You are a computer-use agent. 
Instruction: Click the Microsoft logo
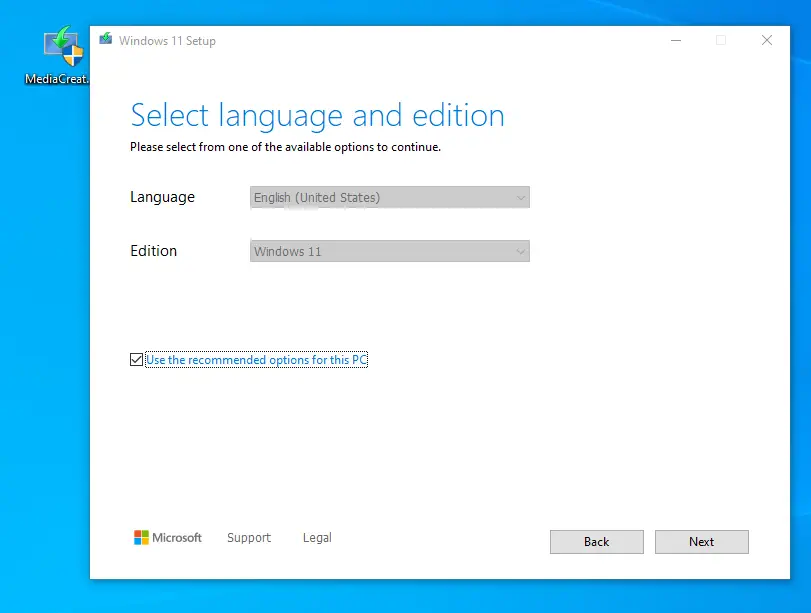[168, 537]
